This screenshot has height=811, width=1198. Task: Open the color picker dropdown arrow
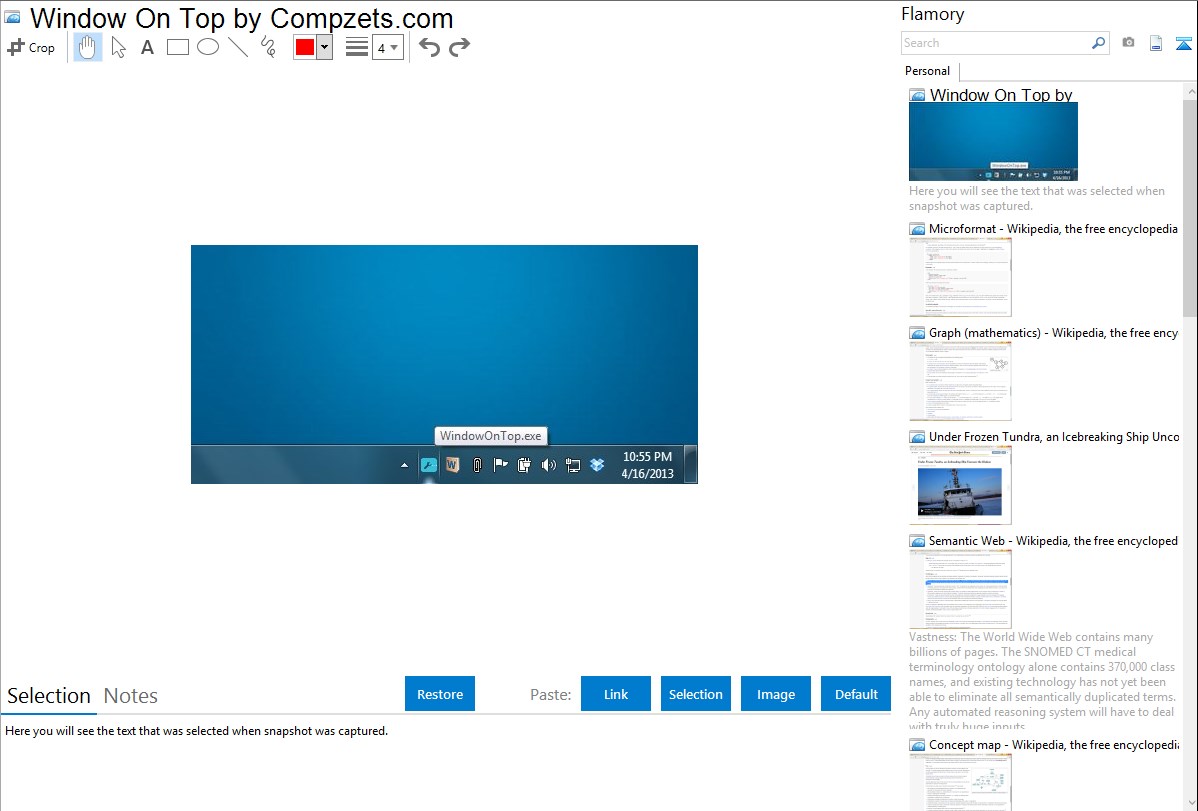pyautogui.click(x=324, y=47)
